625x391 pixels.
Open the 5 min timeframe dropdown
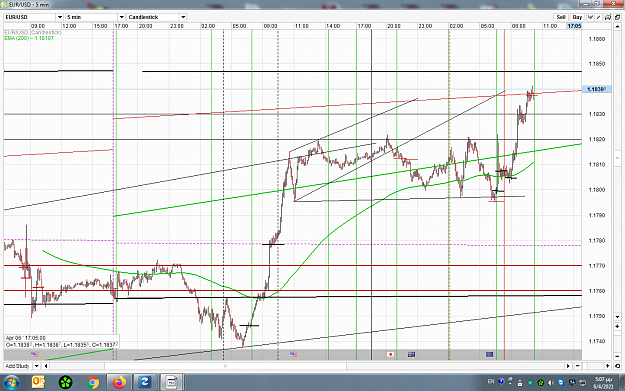[121, 17]
